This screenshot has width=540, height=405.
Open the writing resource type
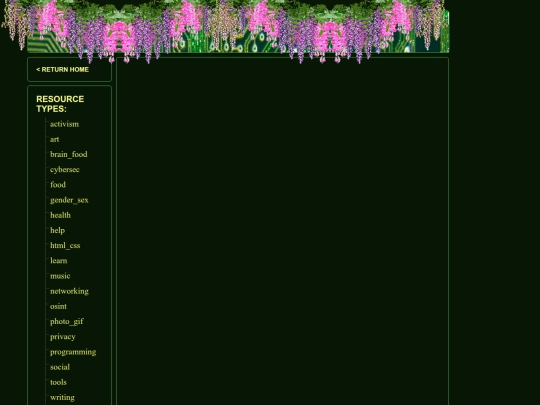[62, 397]
